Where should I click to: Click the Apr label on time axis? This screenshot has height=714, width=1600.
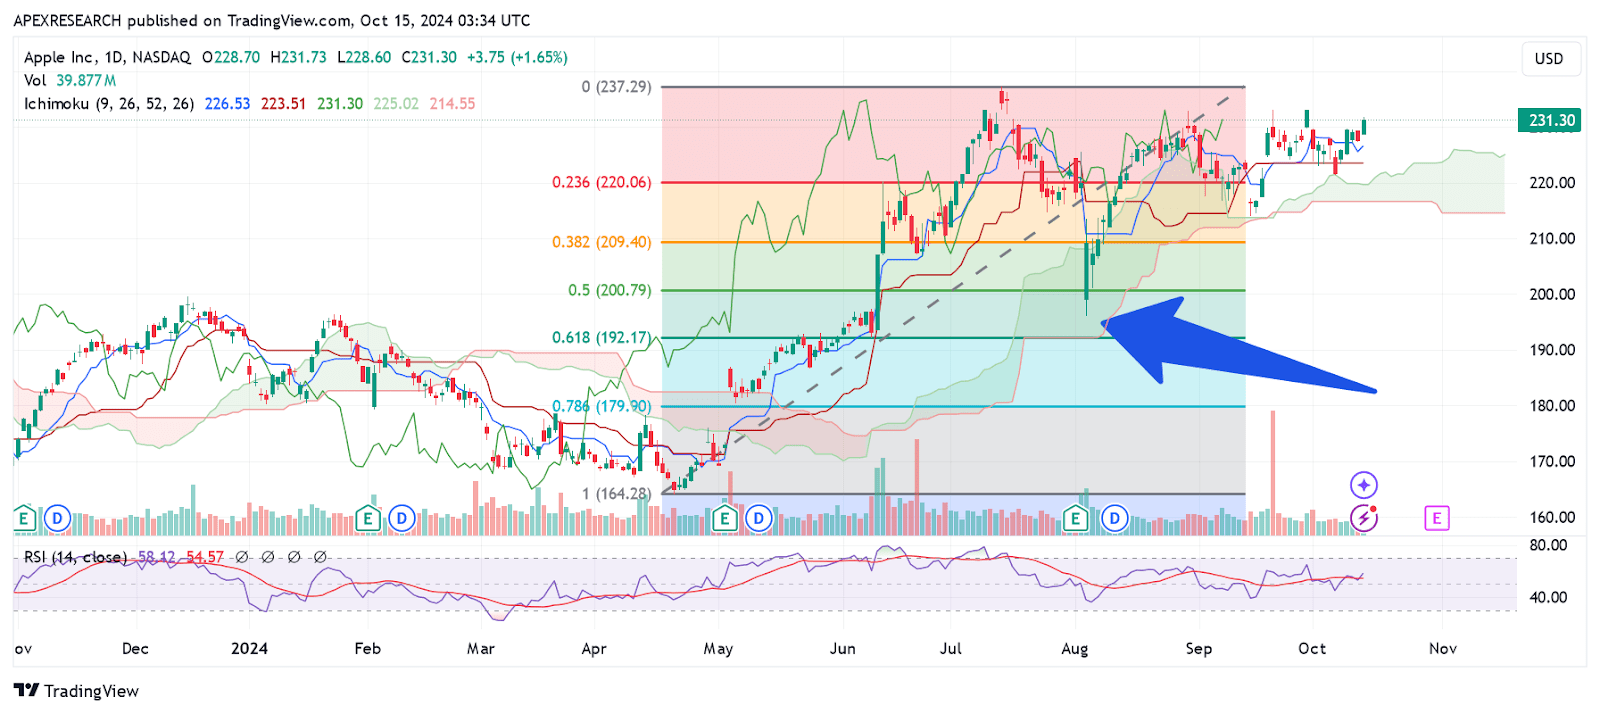coord(594,648)
